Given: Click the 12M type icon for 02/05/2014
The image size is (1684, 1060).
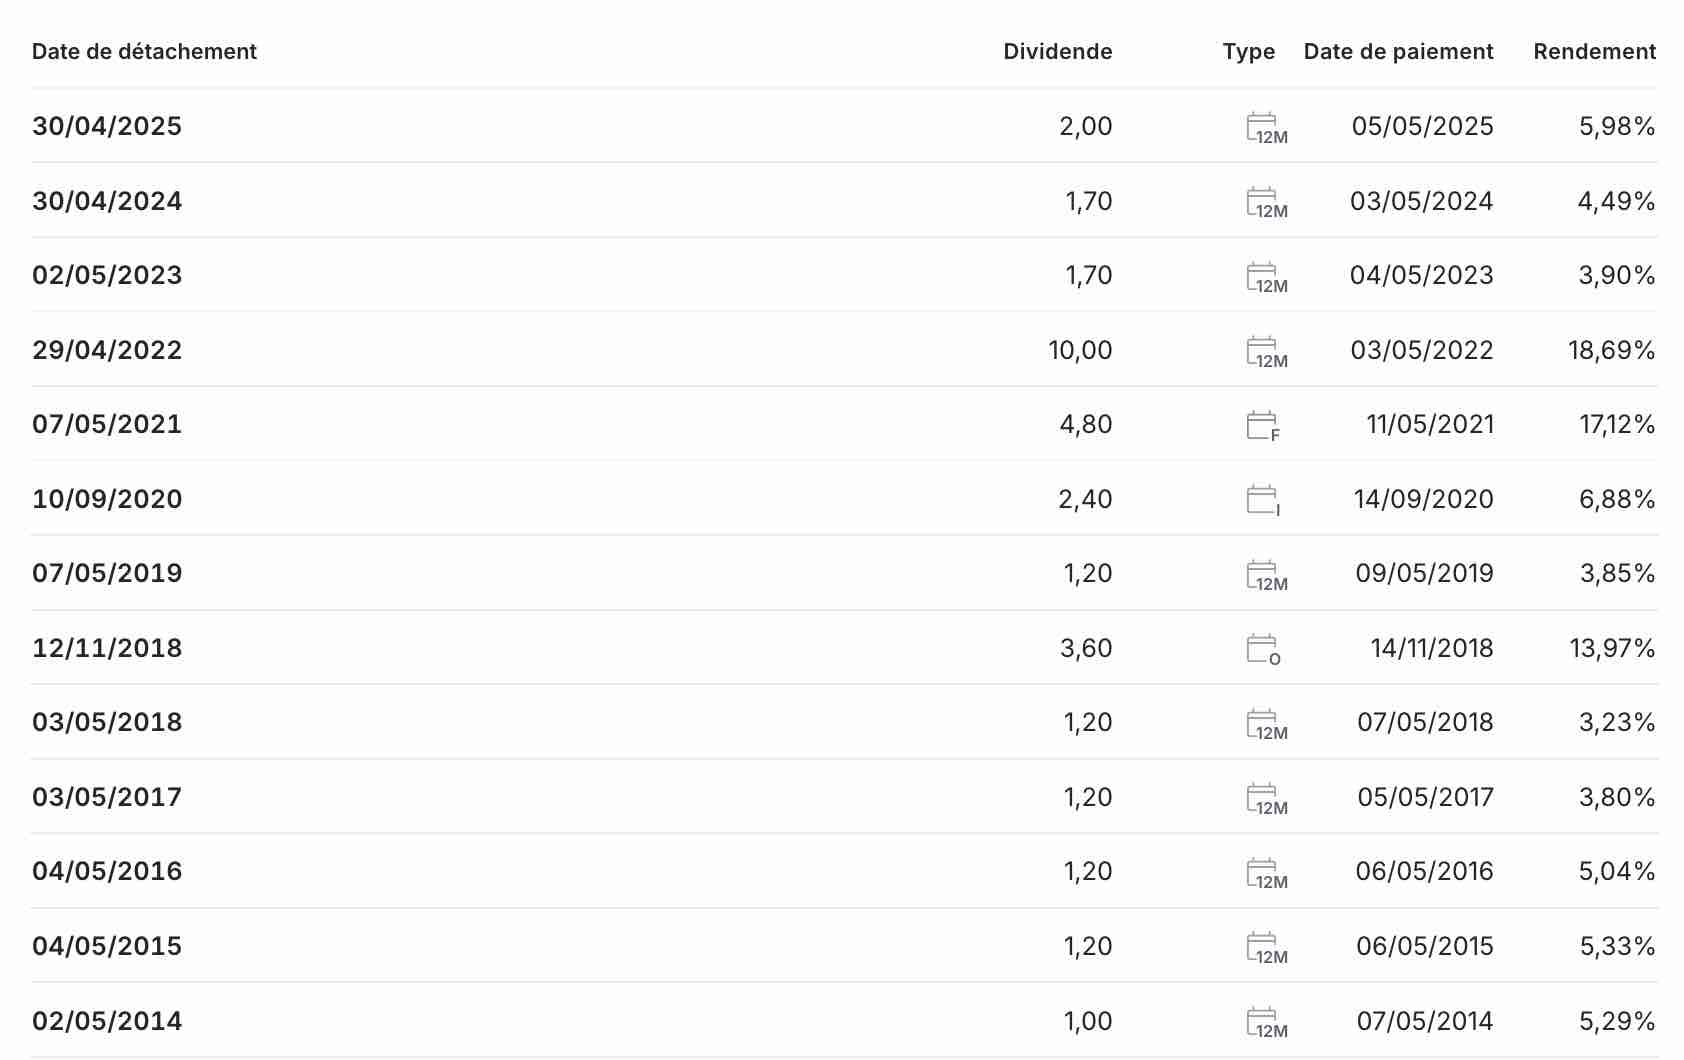Looking at the screenshot, I should coord(1266,1022).
